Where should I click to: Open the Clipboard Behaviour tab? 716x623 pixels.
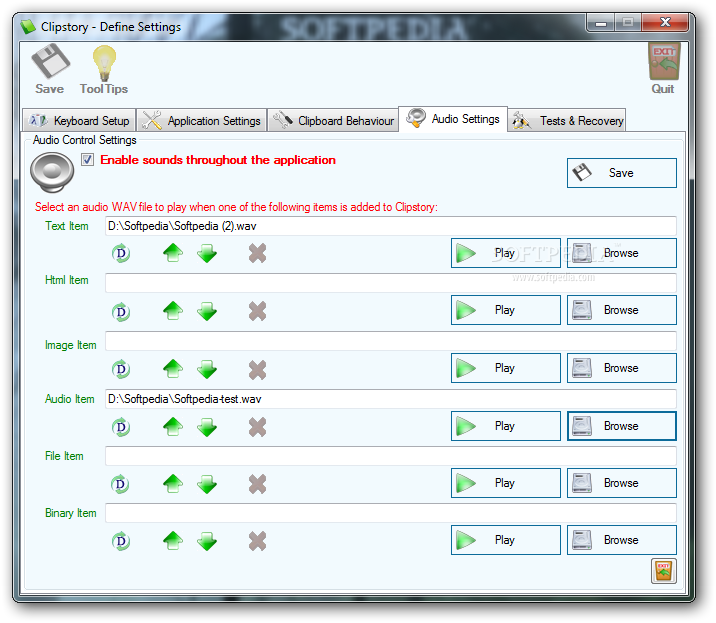point(332,121)
